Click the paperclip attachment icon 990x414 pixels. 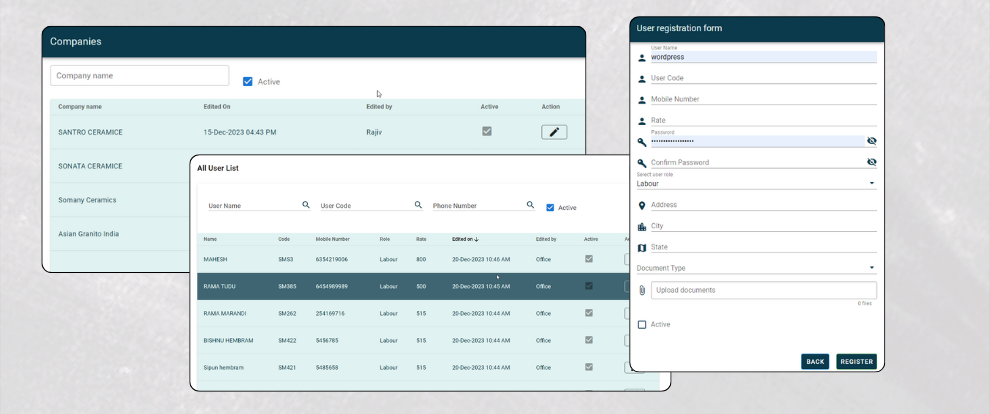tap(642, 290)
